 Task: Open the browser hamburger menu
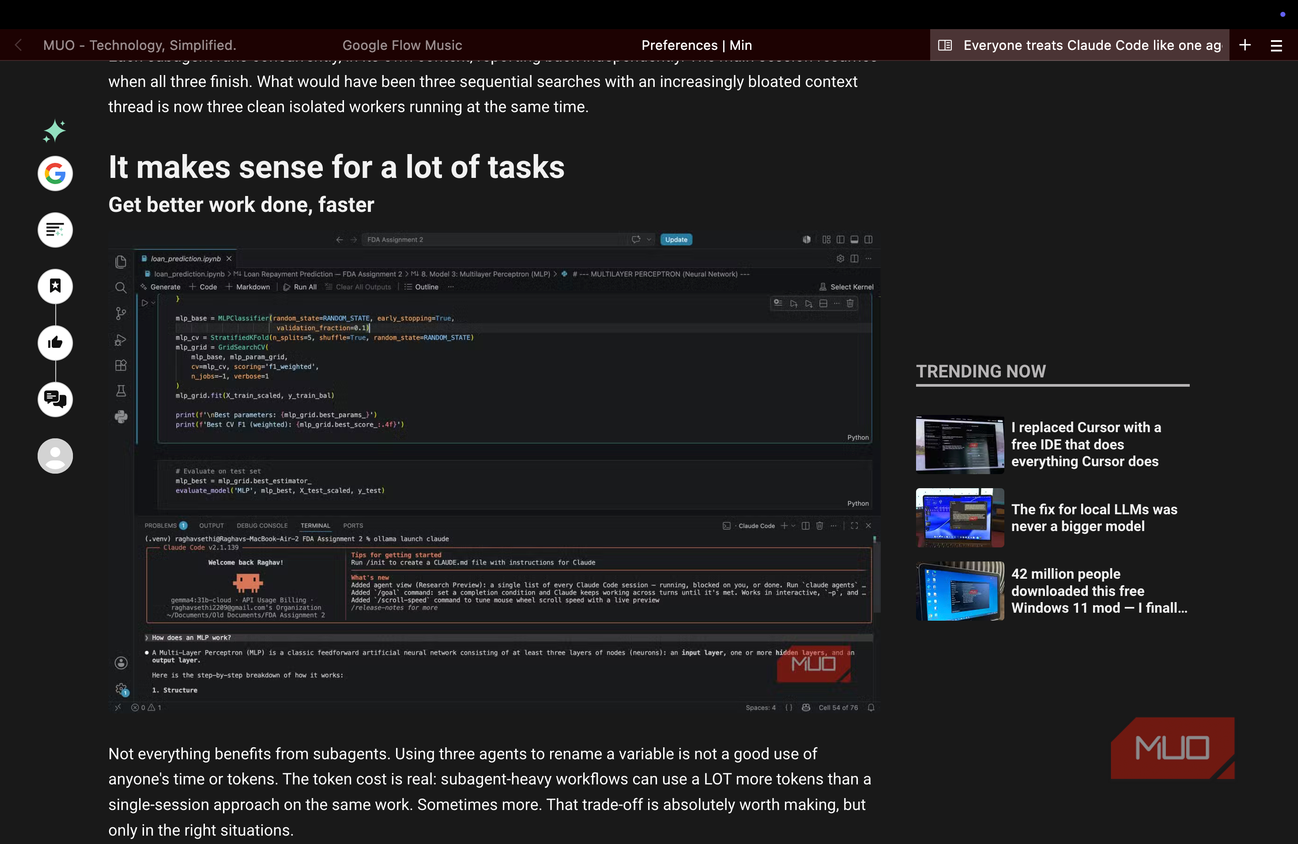pos(1276,45)
